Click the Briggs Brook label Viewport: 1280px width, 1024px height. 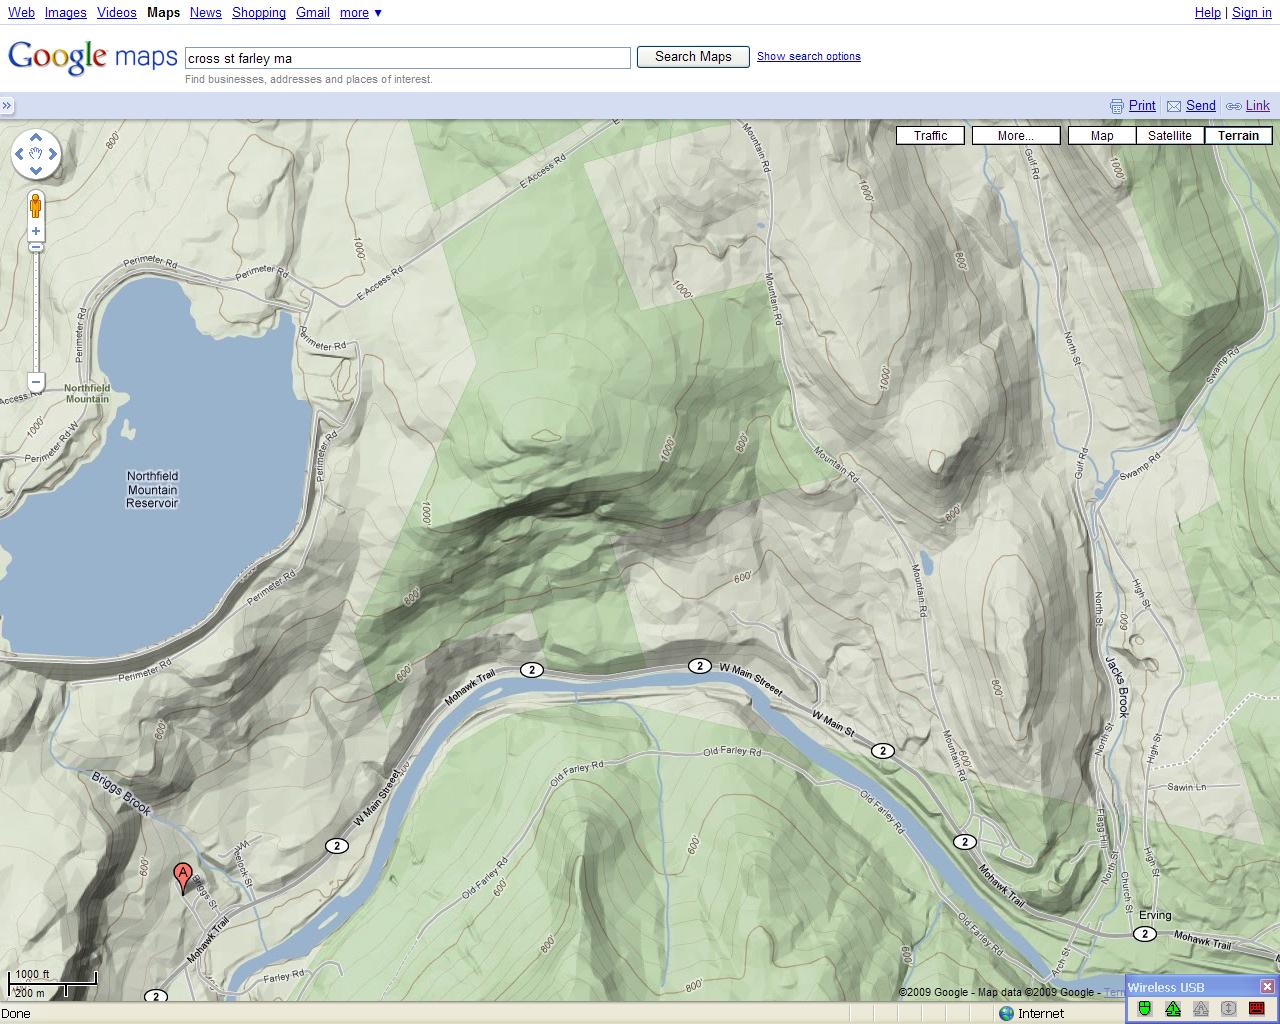[120, 793]
